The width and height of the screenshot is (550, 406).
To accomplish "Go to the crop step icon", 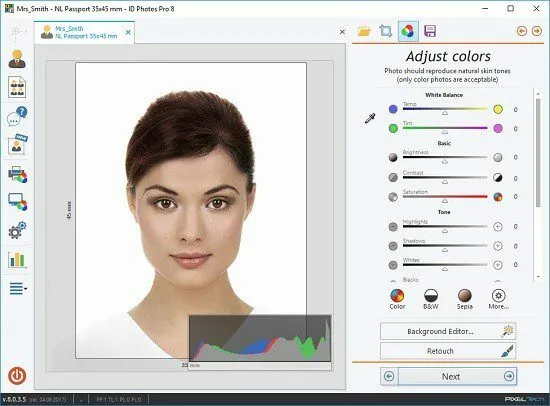I will (385, 31).
